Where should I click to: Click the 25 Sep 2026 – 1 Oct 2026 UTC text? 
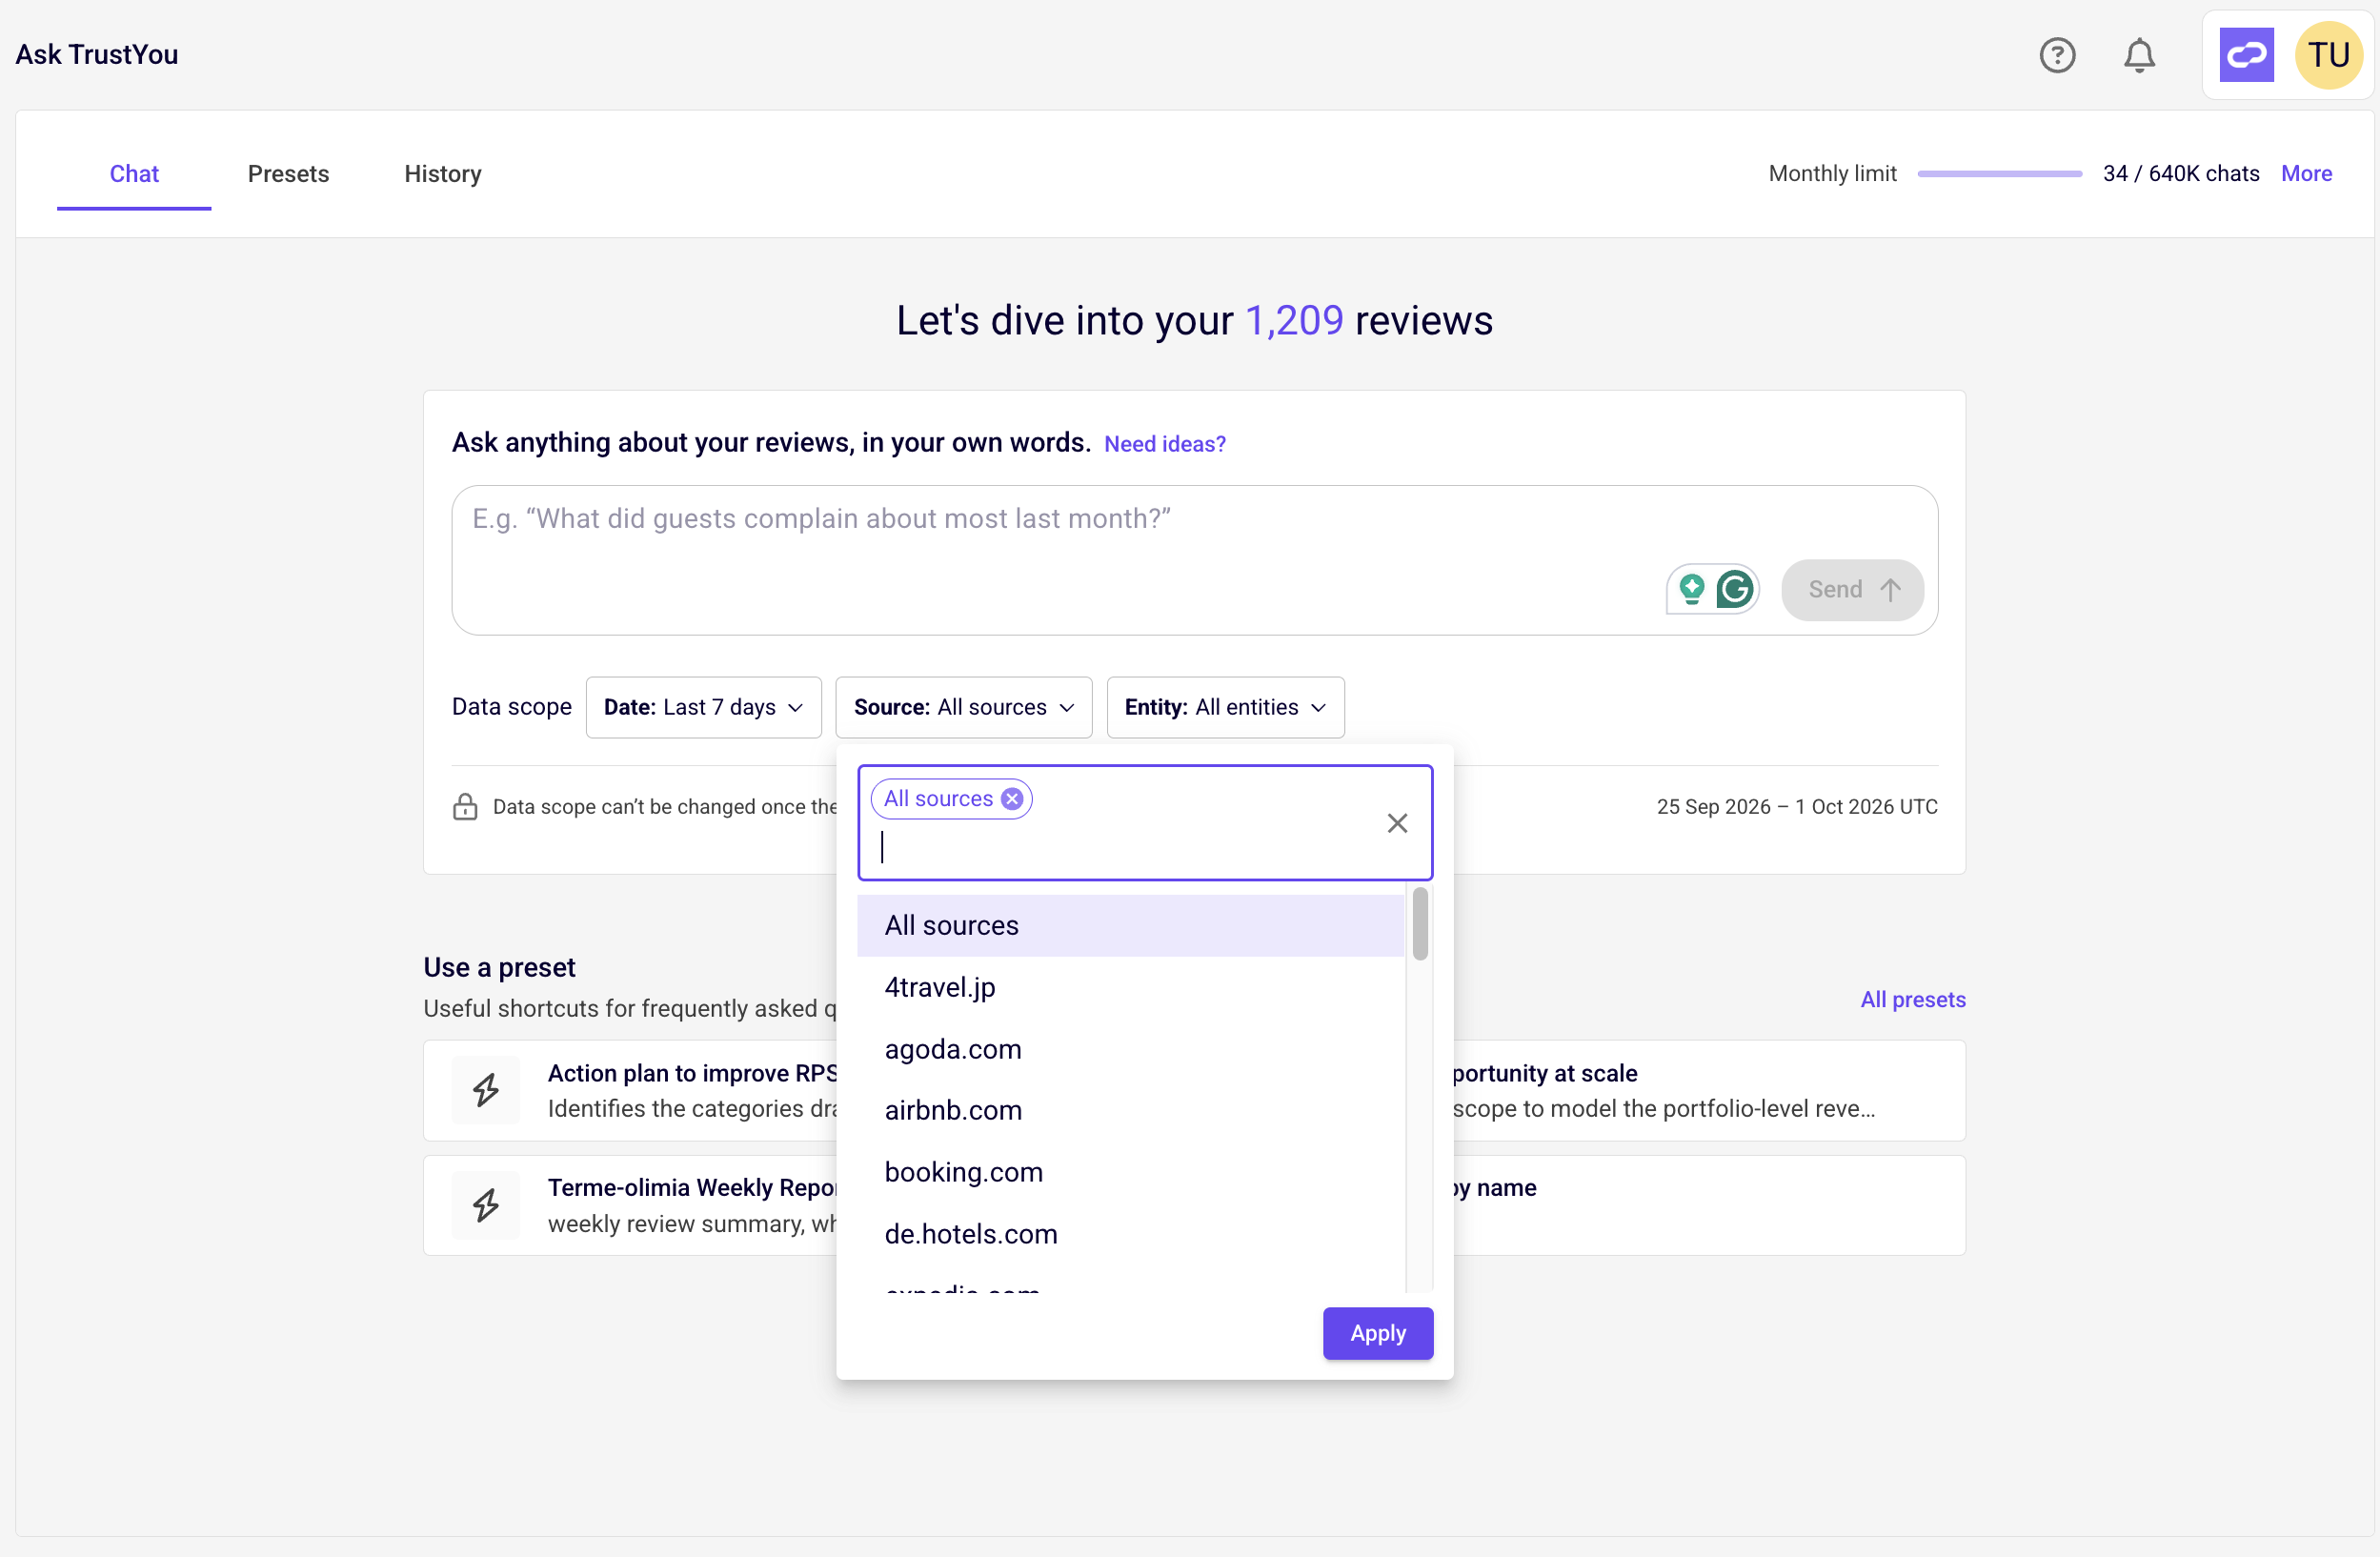[x=1796, y=807]
